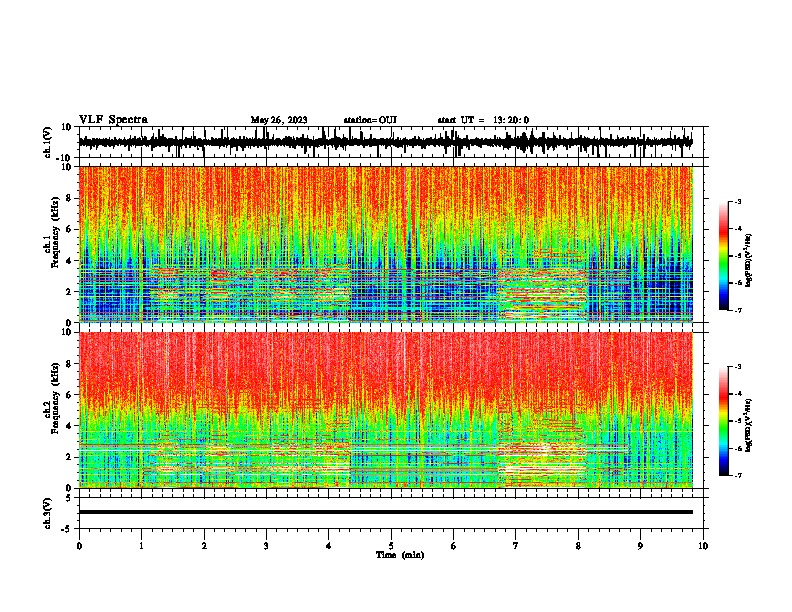Click the "8" kHz tick on the ch.2 spectrogram
Viewport: 792px width, 612px height.
click(x=70, y=364)
